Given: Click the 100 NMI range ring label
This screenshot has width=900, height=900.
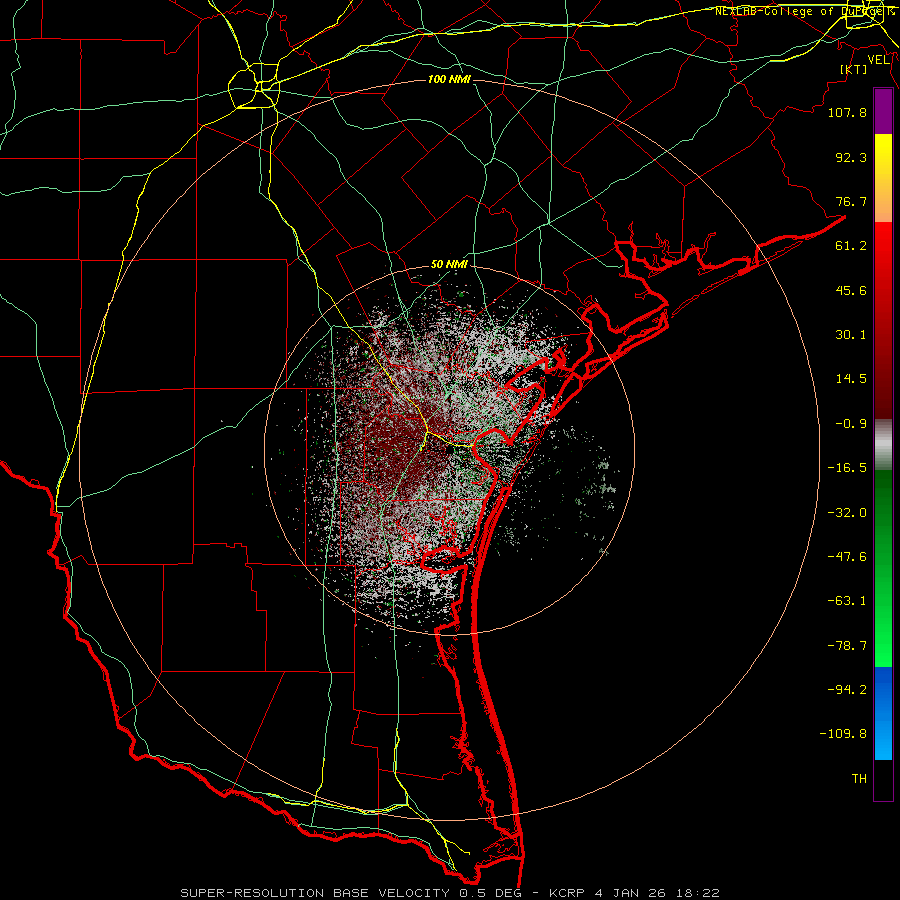Looking at the screenshot, I should click(x=449, y=79).
